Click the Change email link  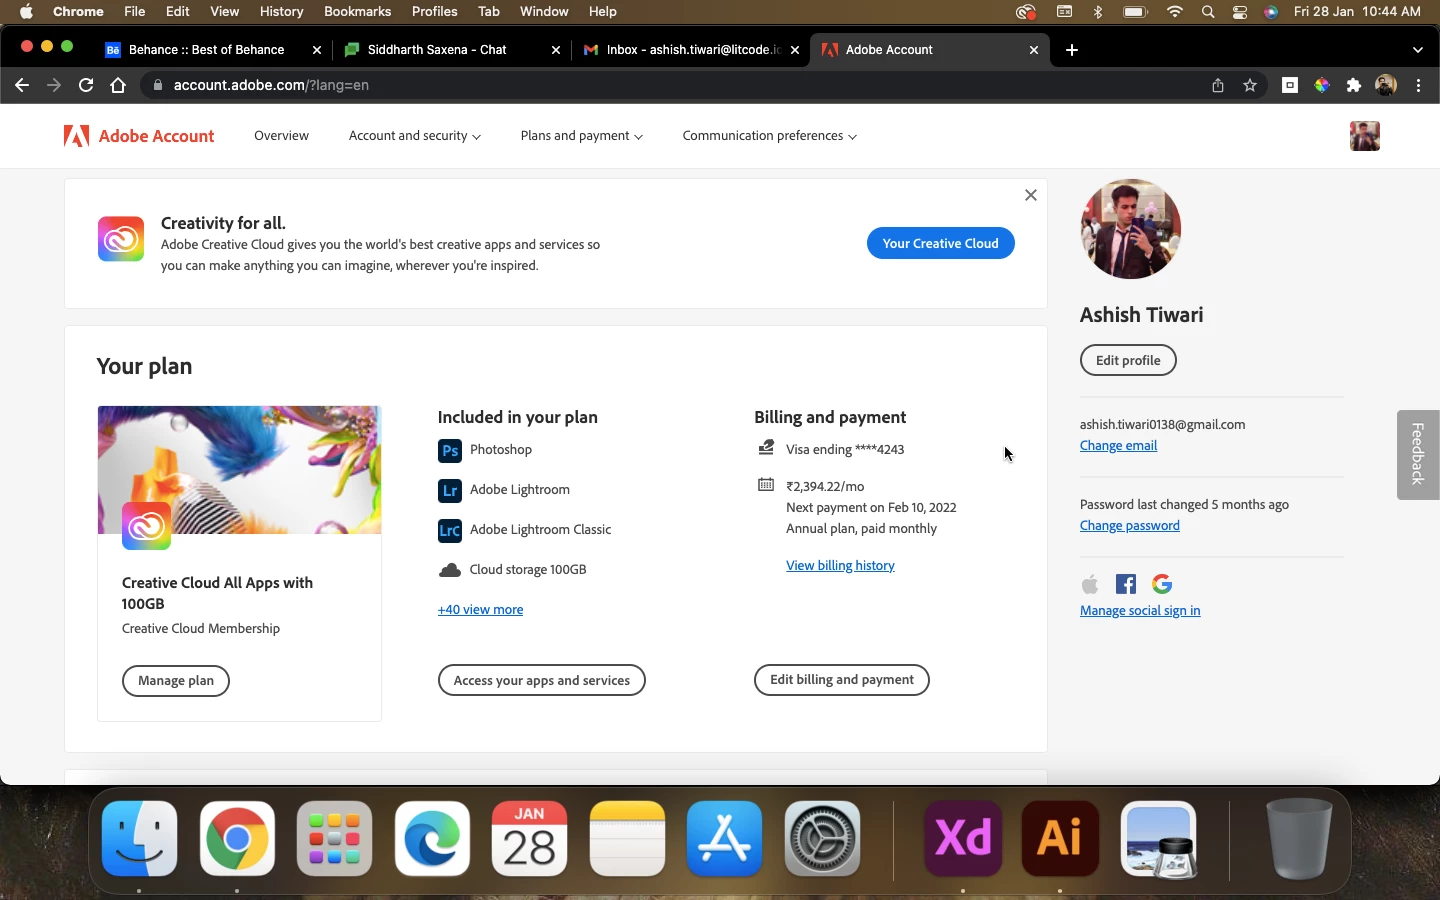[1118, 446]
